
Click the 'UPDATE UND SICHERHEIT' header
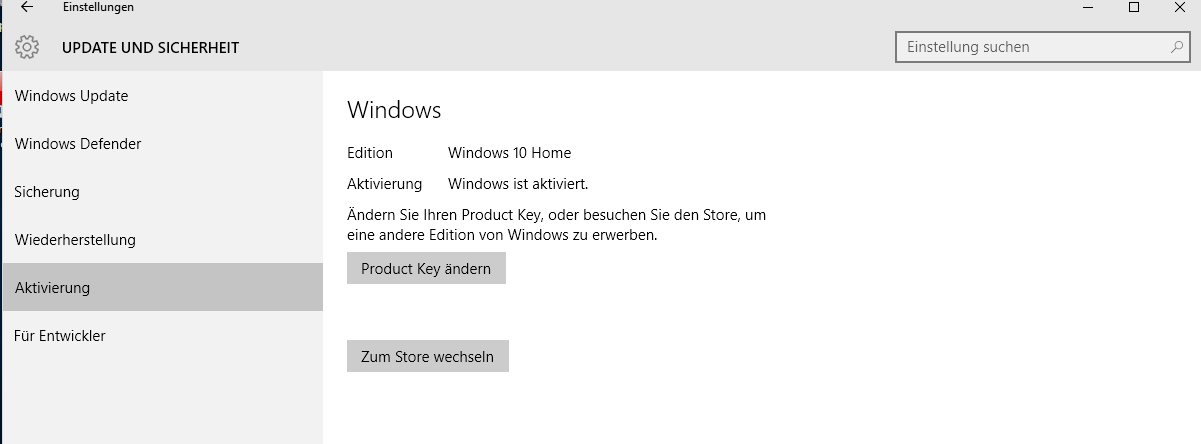pos(150,47)
